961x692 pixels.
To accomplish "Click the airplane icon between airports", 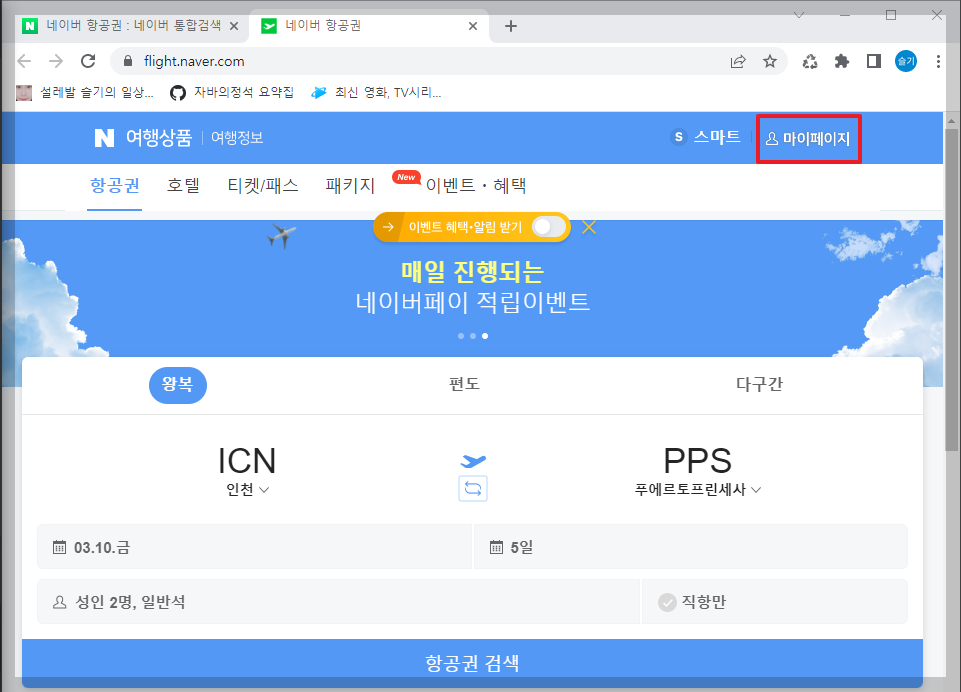I will 473,460.
